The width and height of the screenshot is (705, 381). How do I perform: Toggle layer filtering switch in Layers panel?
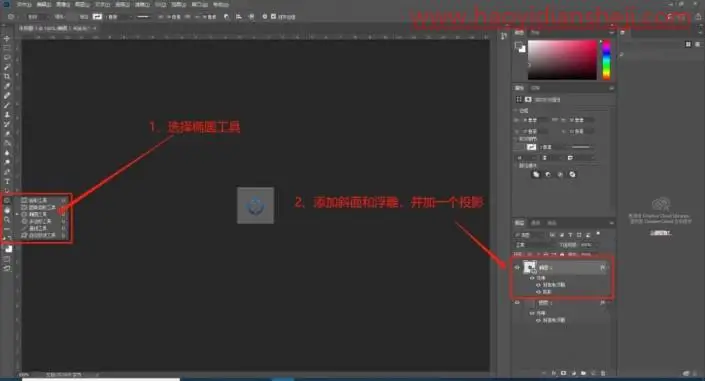[598, 233]
